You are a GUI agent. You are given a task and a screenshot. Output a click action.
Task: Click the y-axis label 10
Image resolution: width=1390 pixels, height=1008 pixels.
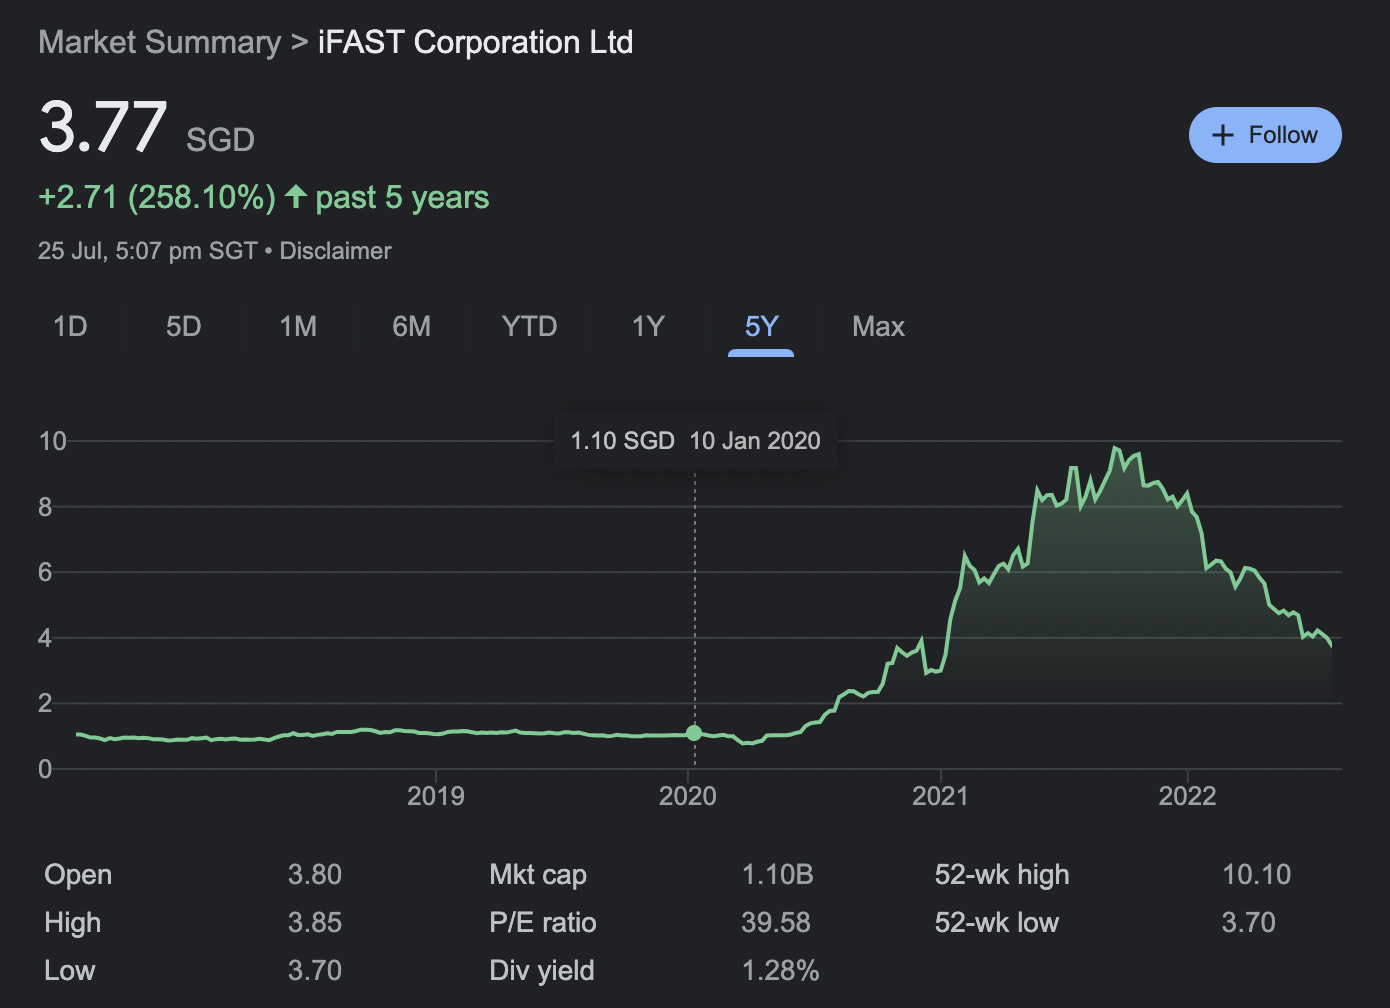point(52,441)
